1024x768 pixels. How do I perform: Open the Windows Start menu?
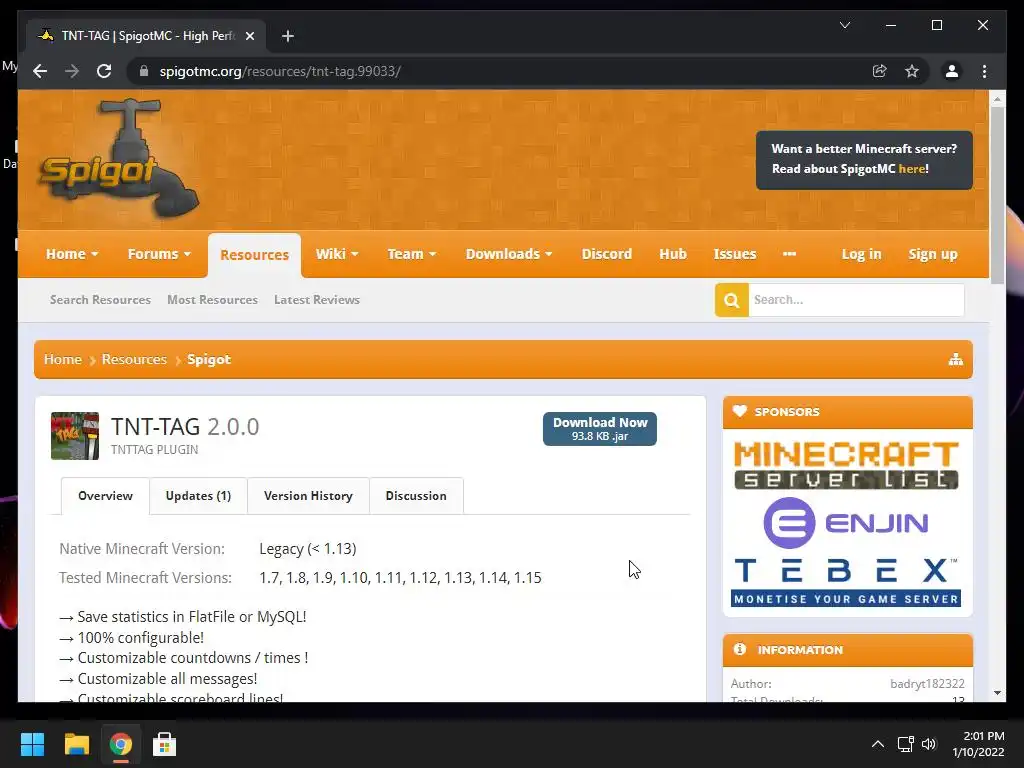click(x=32, y=744)
